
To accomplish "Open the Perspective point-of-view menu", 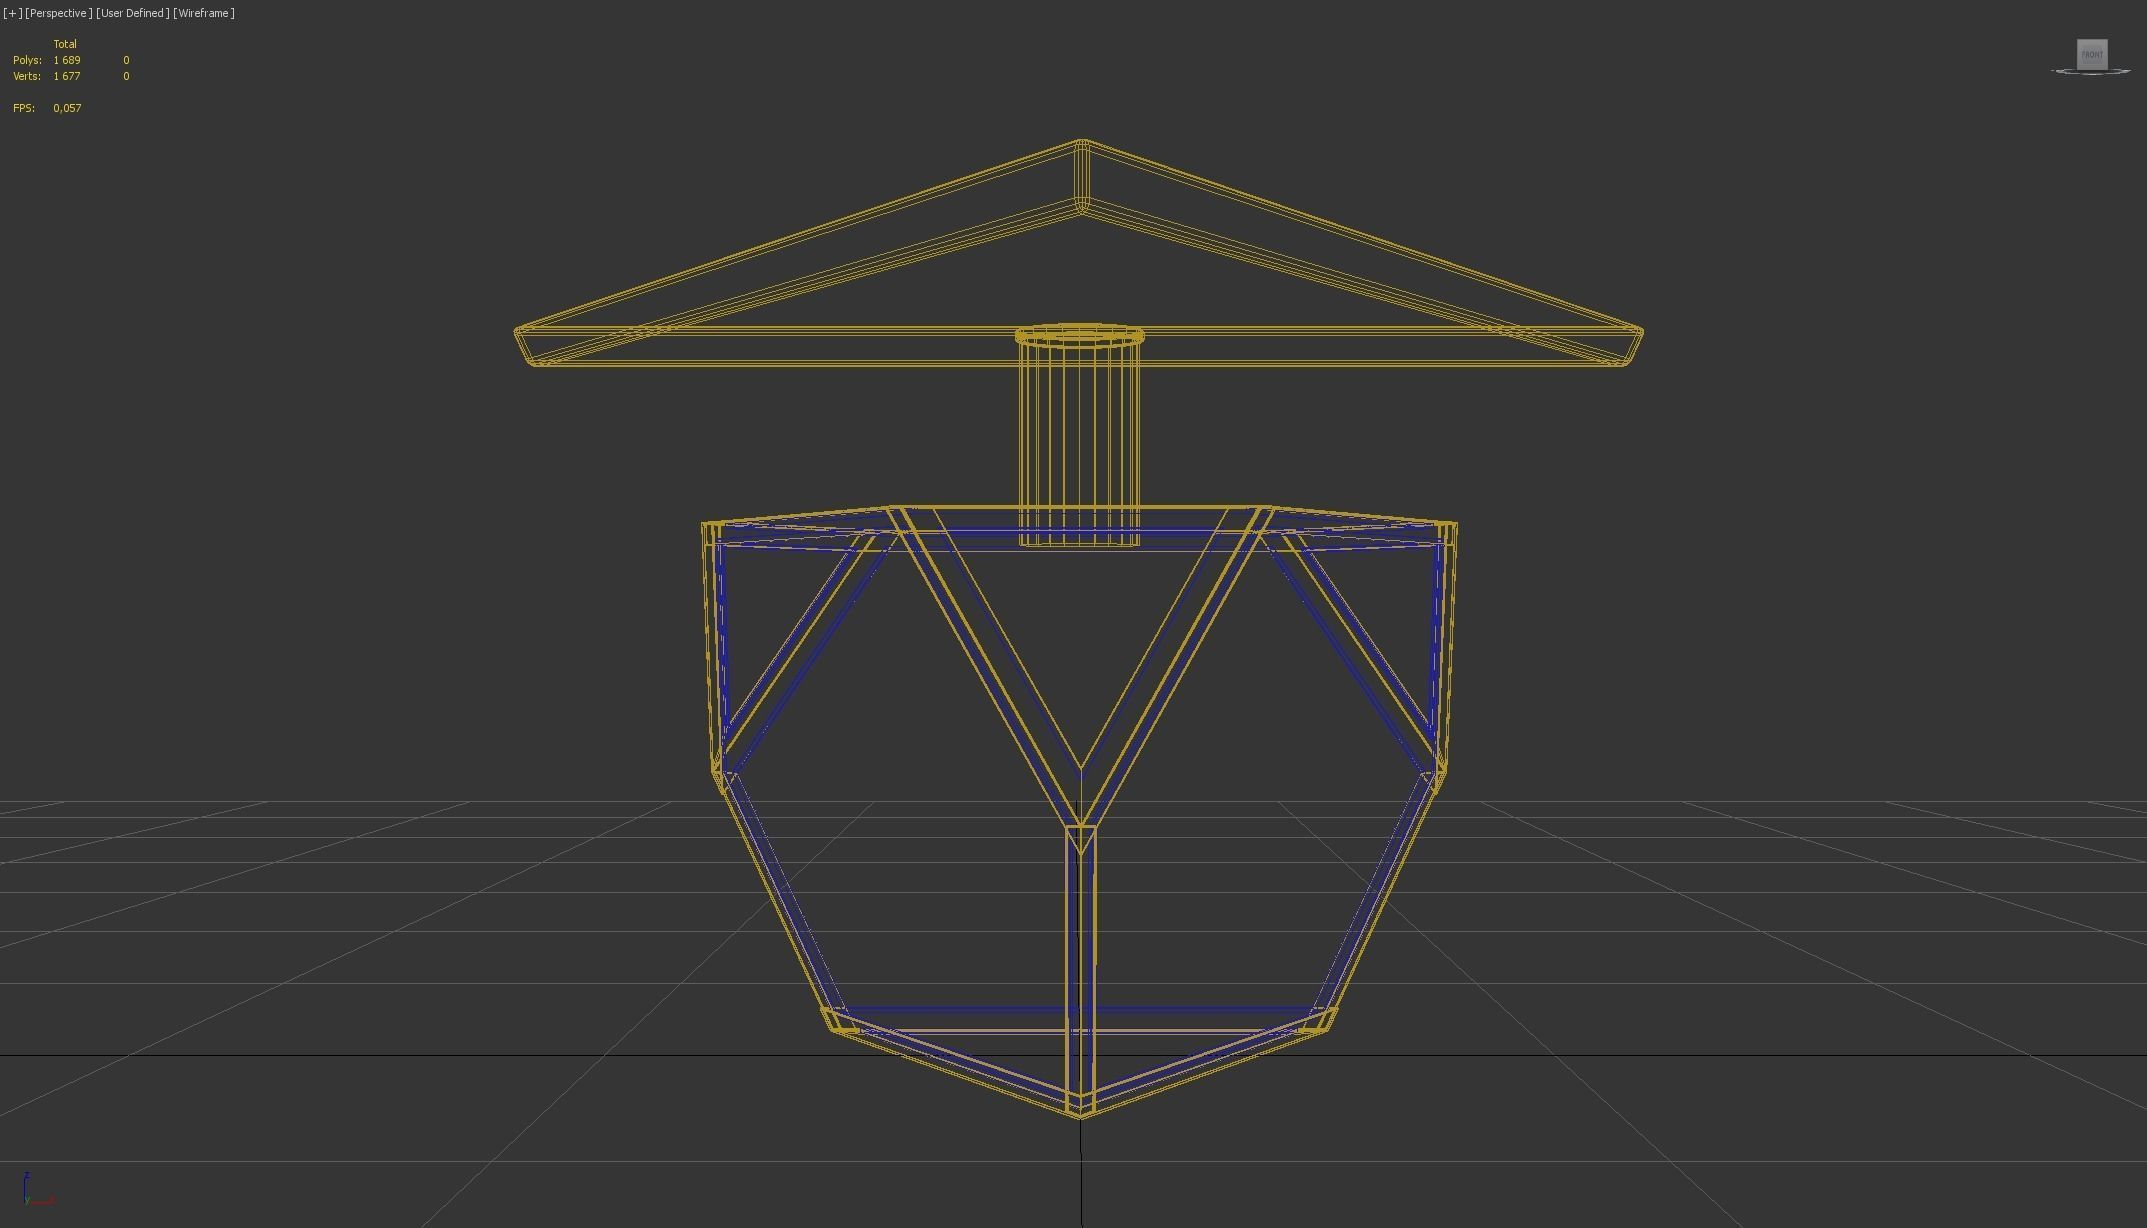I will [59, 13].
